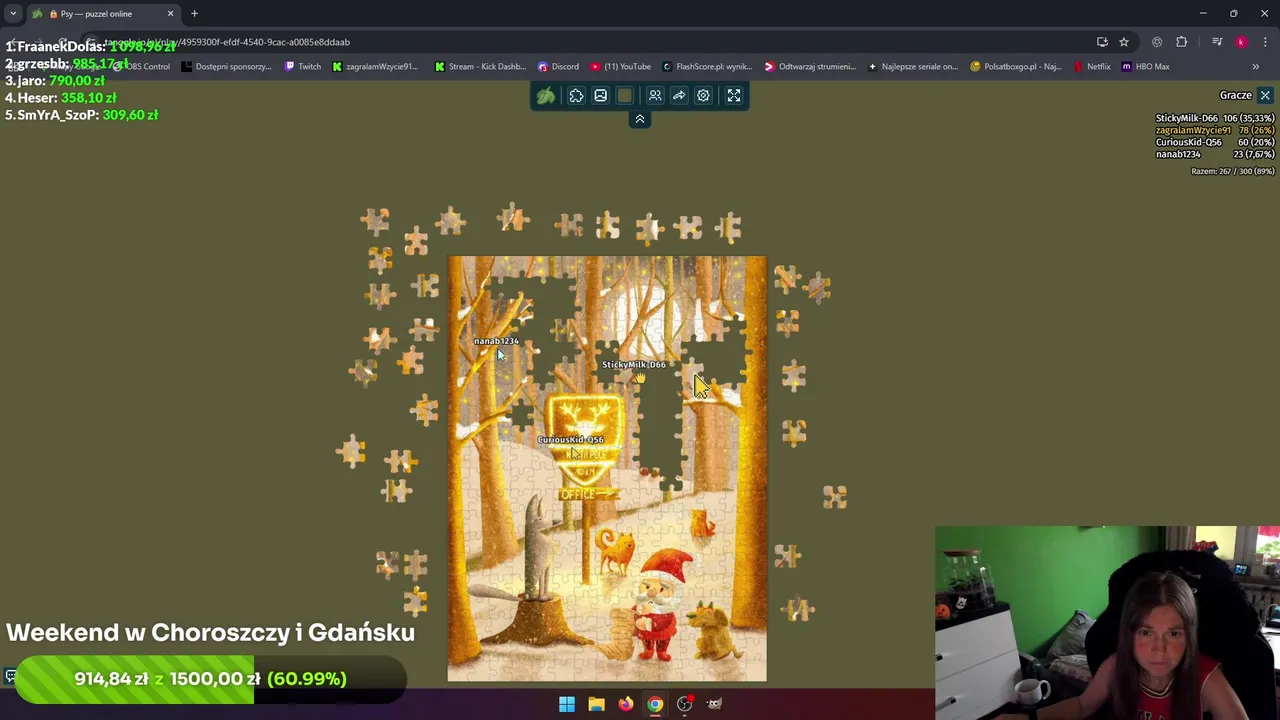The image size is (1280, 720).
Task: Open the Twitch bookmark
Action: 303,67
